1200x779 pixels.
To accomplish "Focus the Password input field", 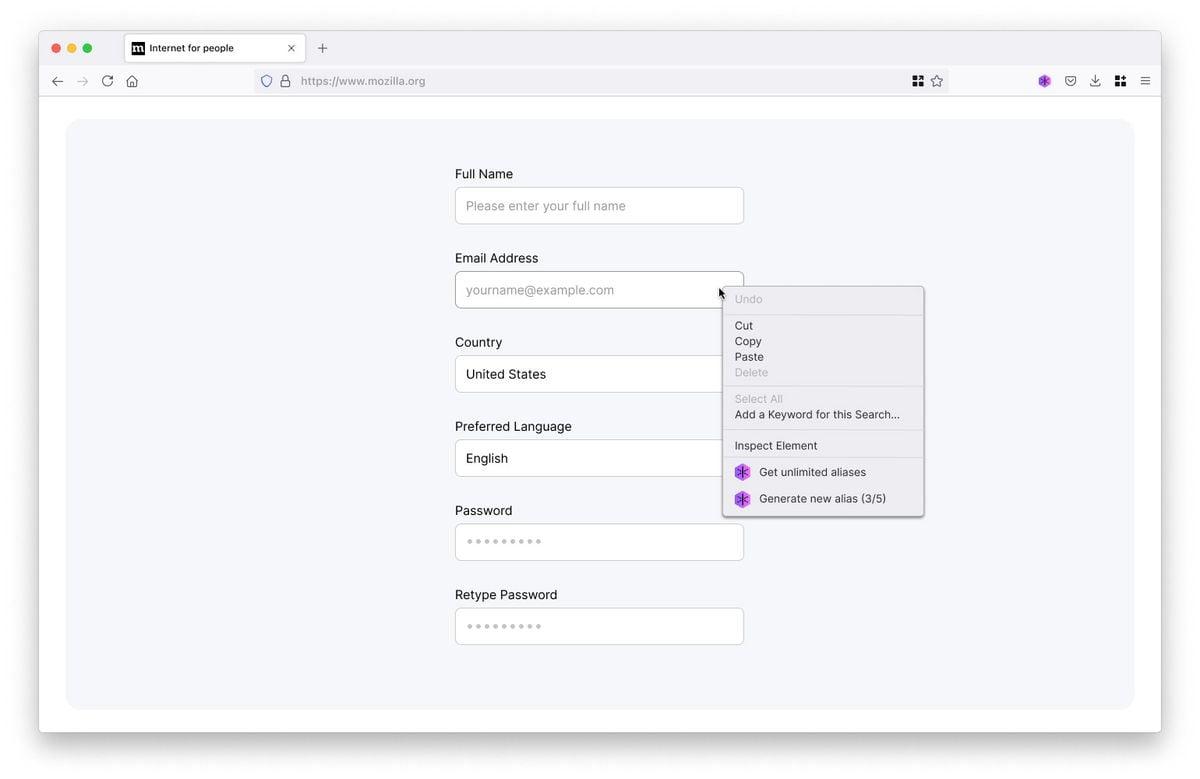I will (x=599, y=542).
